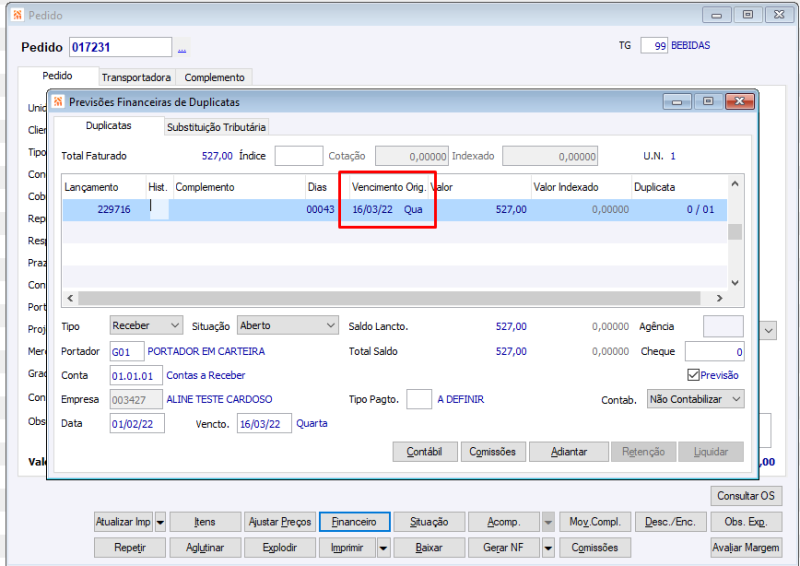Click the horizontal scrollbar track of the grid
800x566 pixels.
click(389, 298)
